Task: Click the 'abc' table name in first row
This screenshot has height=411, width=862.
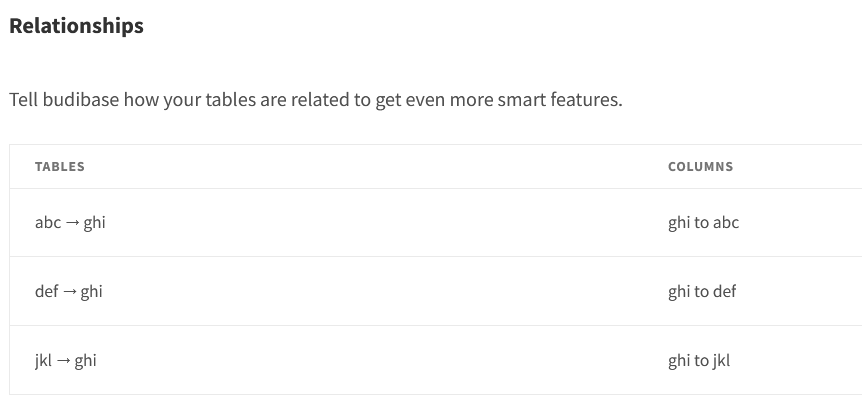Action: point(48,223)
